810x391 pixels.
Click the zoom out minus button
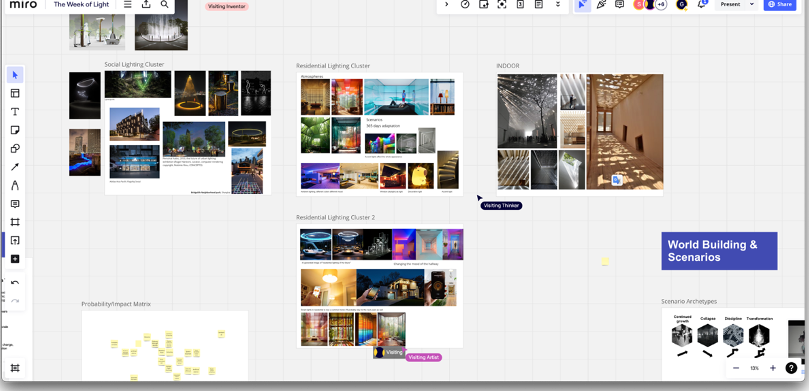point(736,368)
